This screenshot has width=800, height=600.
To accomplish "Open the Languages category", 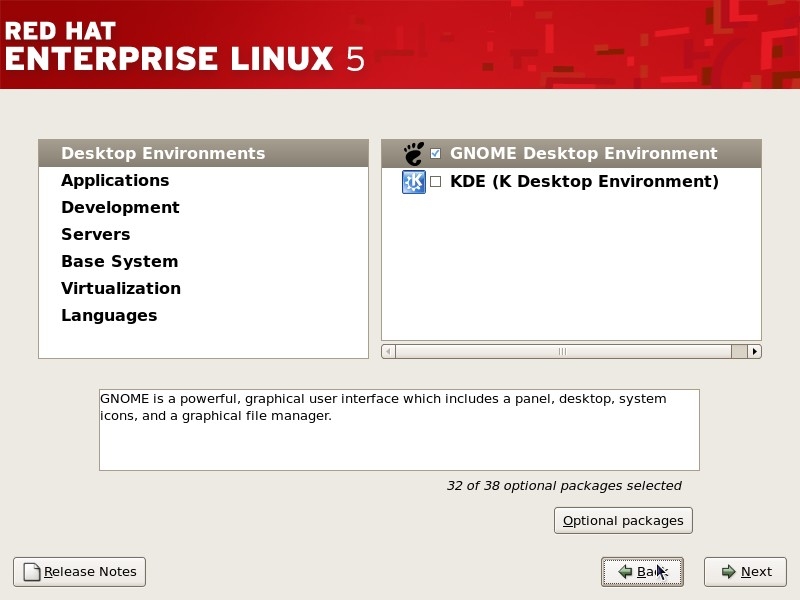I will [x=204, y=315].
